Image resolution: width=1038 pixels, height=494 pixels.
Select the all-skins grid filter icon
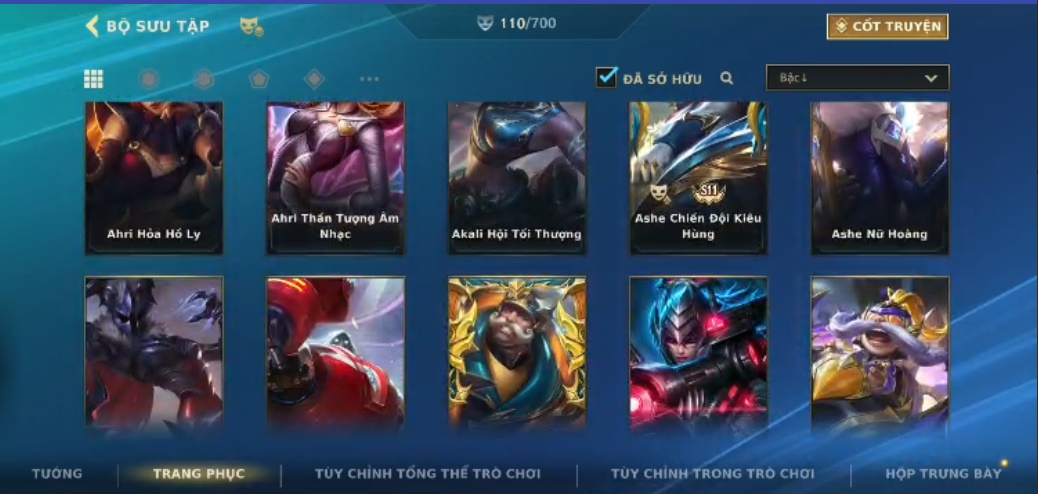[93, 79]
